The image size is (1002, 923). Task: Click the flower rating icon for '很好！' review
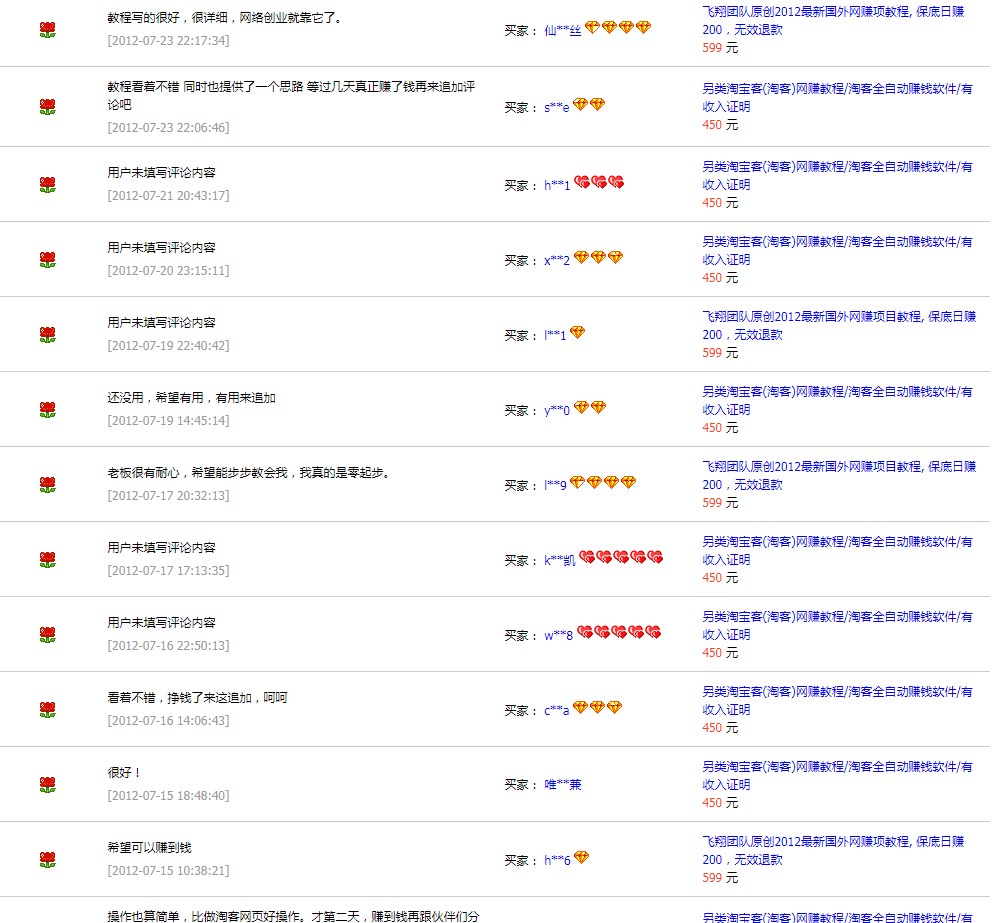47,785
